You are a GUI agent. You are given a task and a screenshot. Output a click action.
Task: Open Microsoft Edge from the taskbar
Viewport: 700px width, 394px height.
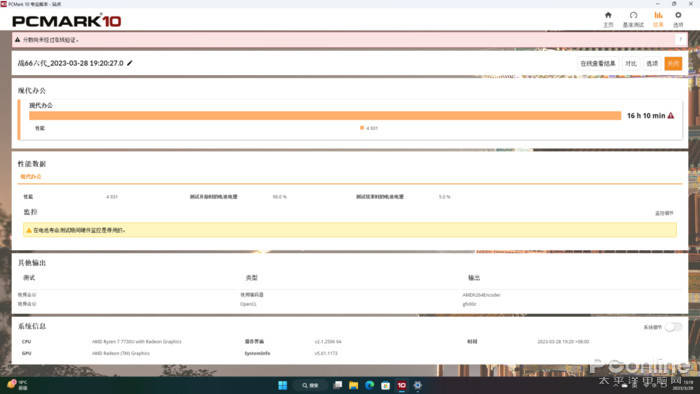coord(369,385)
